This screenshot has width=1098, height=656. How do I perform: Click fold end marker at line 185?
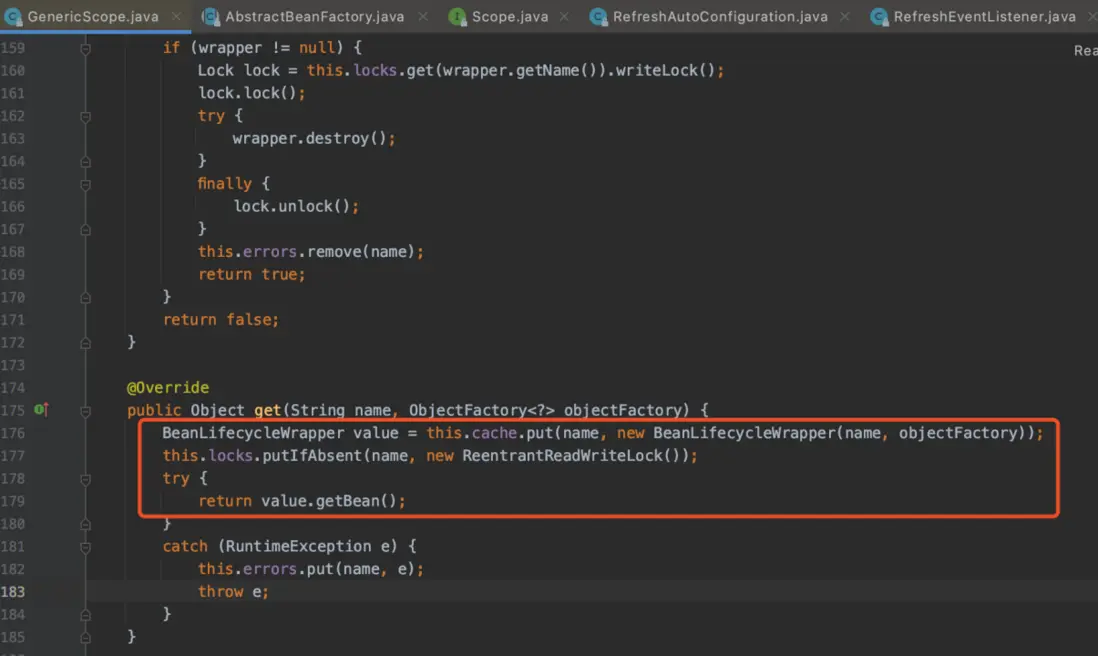point(85,638)
